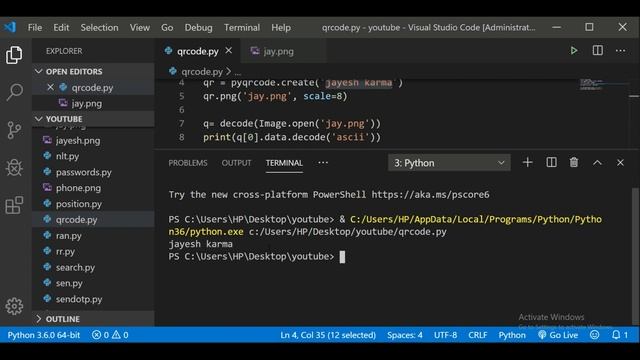Image resolution: width=640 pixels, height=360 pixels.
Task: Click Ln 4, Col 35 cursor position
Action: [x=328, y=335]
